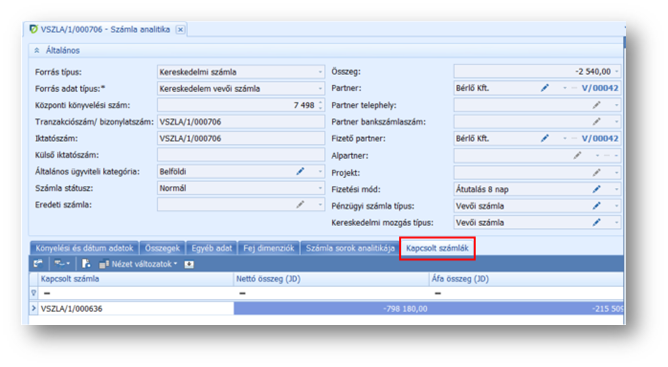Sort by Nettó összeg (JD) column header
Screen dimensions: 668x367
331,279
